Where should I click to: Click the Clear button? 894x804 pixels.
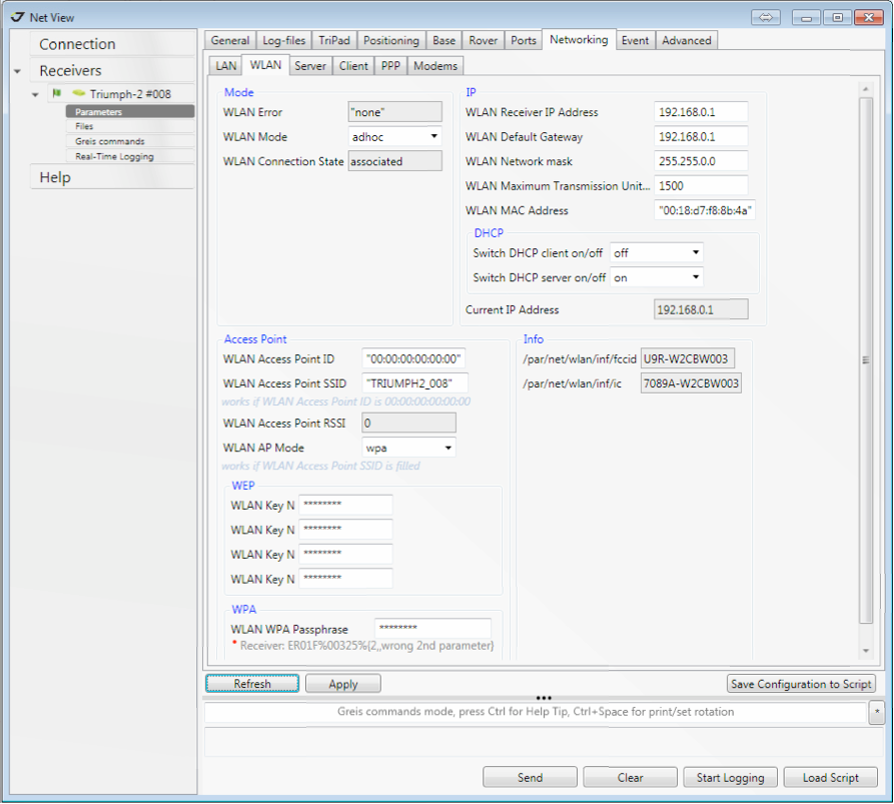(x=630, y=777)
